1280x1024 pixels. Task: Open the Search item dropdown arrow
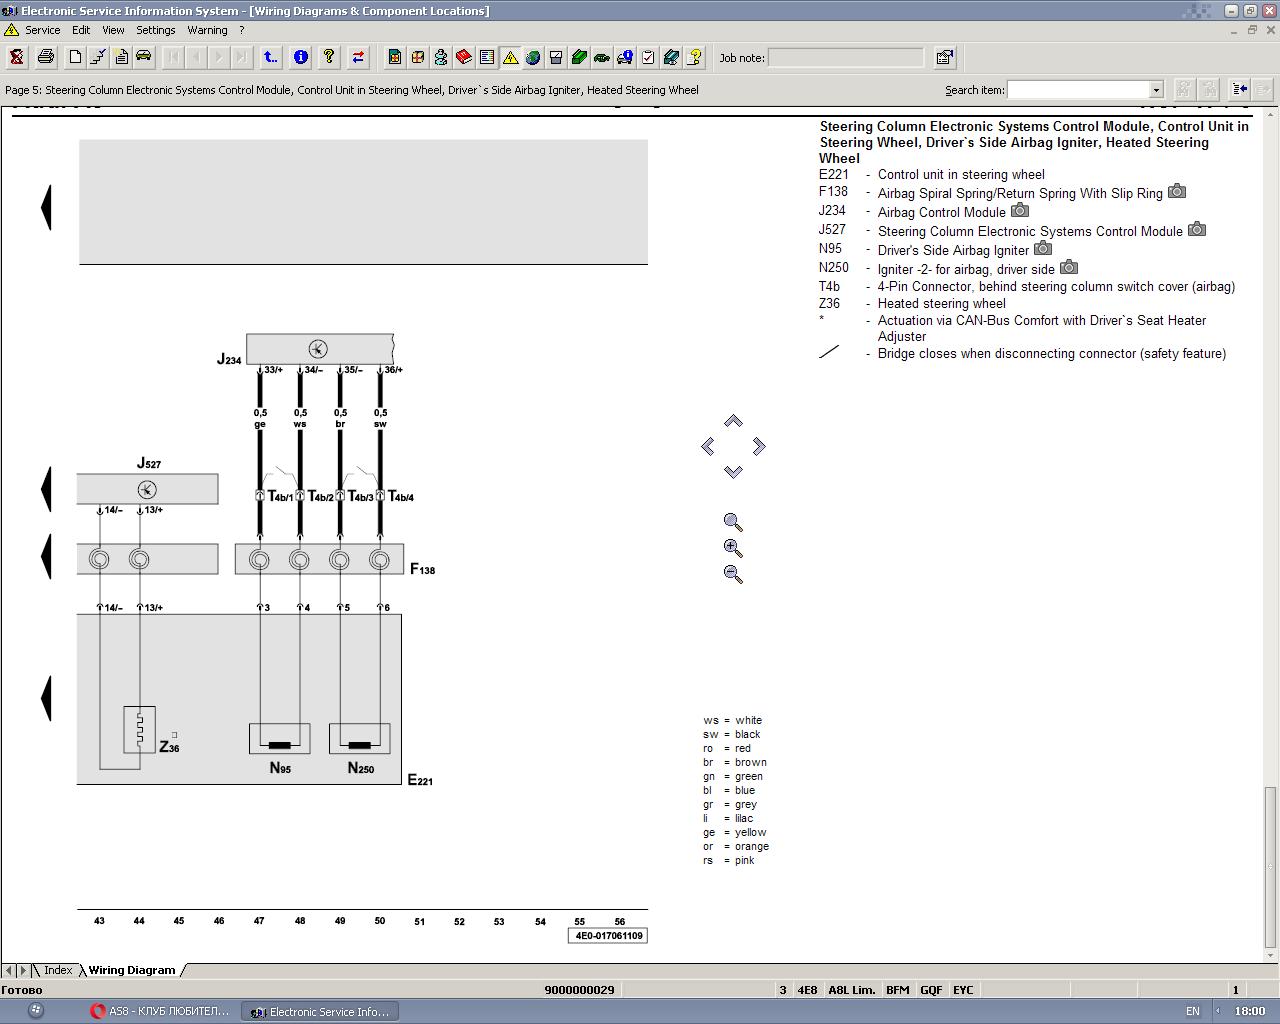tap(1156, 90)
